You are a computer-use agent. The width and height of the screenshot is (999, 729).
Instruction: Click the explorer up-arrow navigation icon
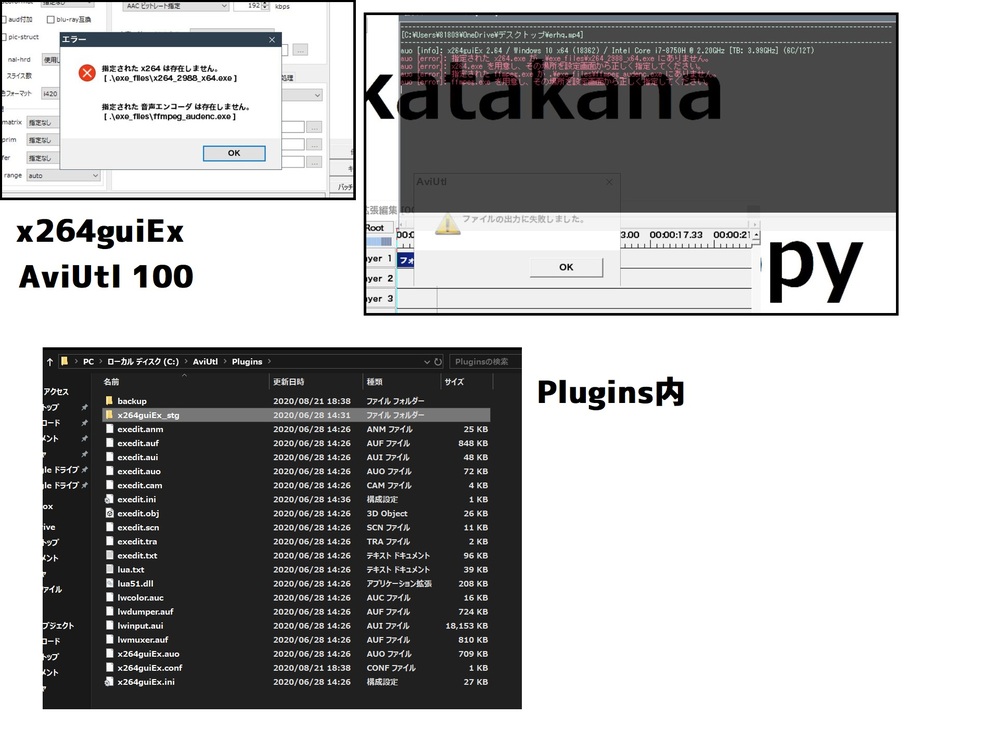pos(49,361)
